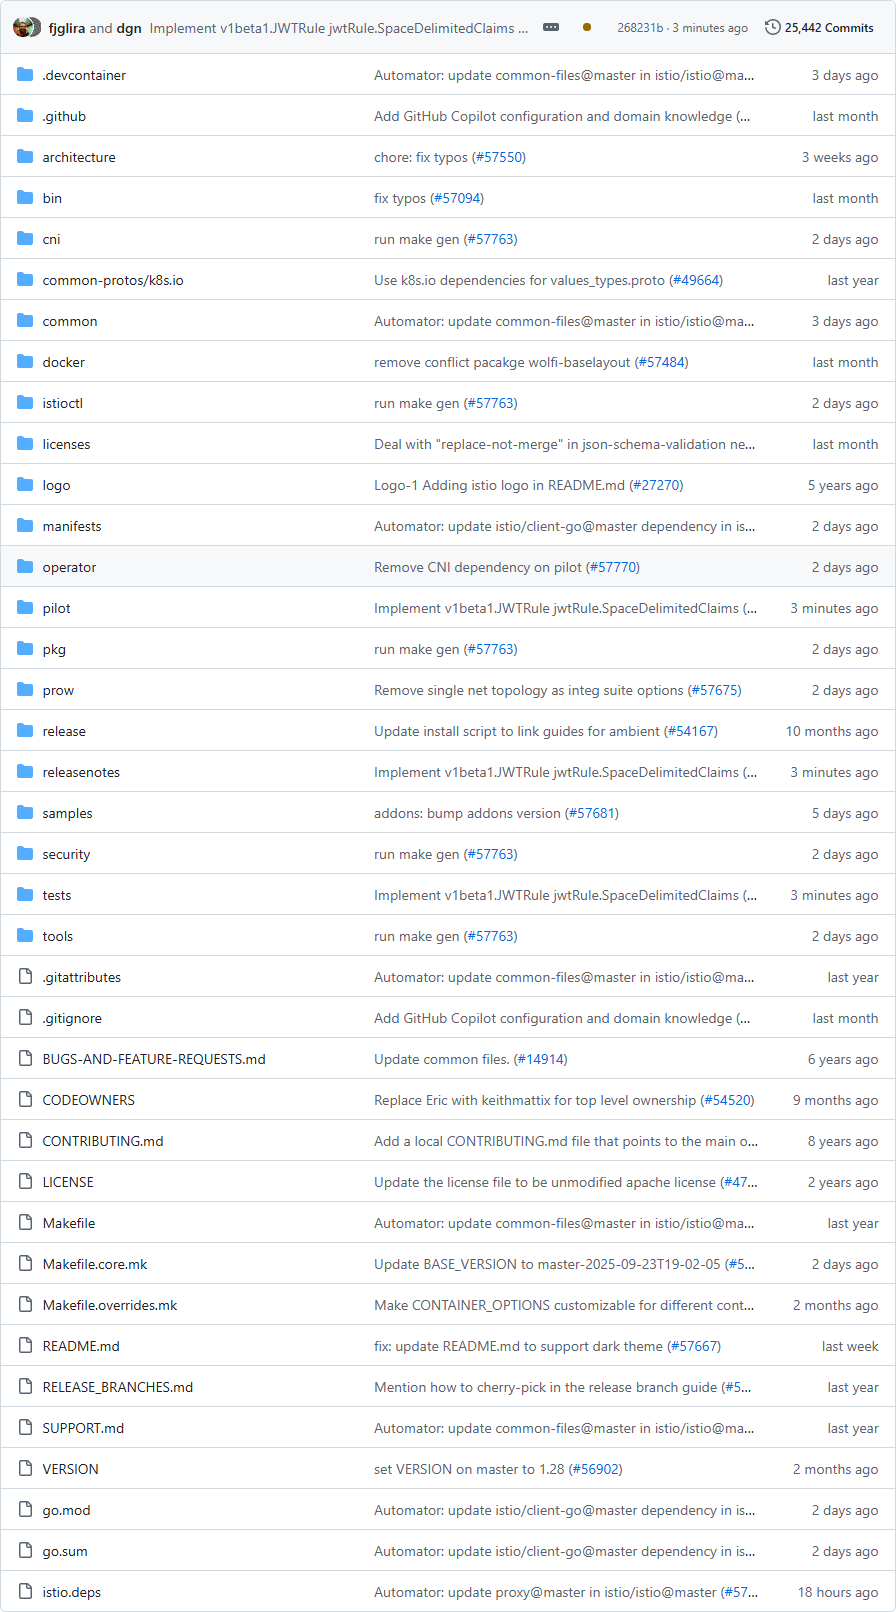
Task: Open pull request #57550 link
Action: coord(498,157)
